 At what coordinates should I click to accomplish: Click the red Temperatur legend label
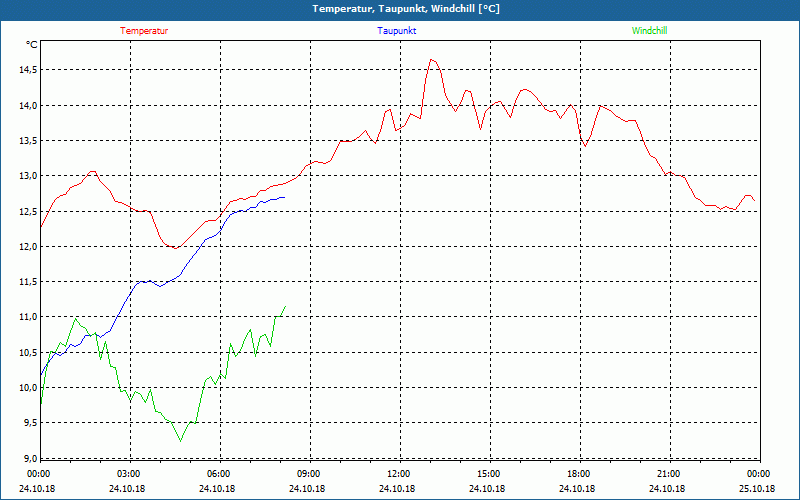(x=144, y=31)
